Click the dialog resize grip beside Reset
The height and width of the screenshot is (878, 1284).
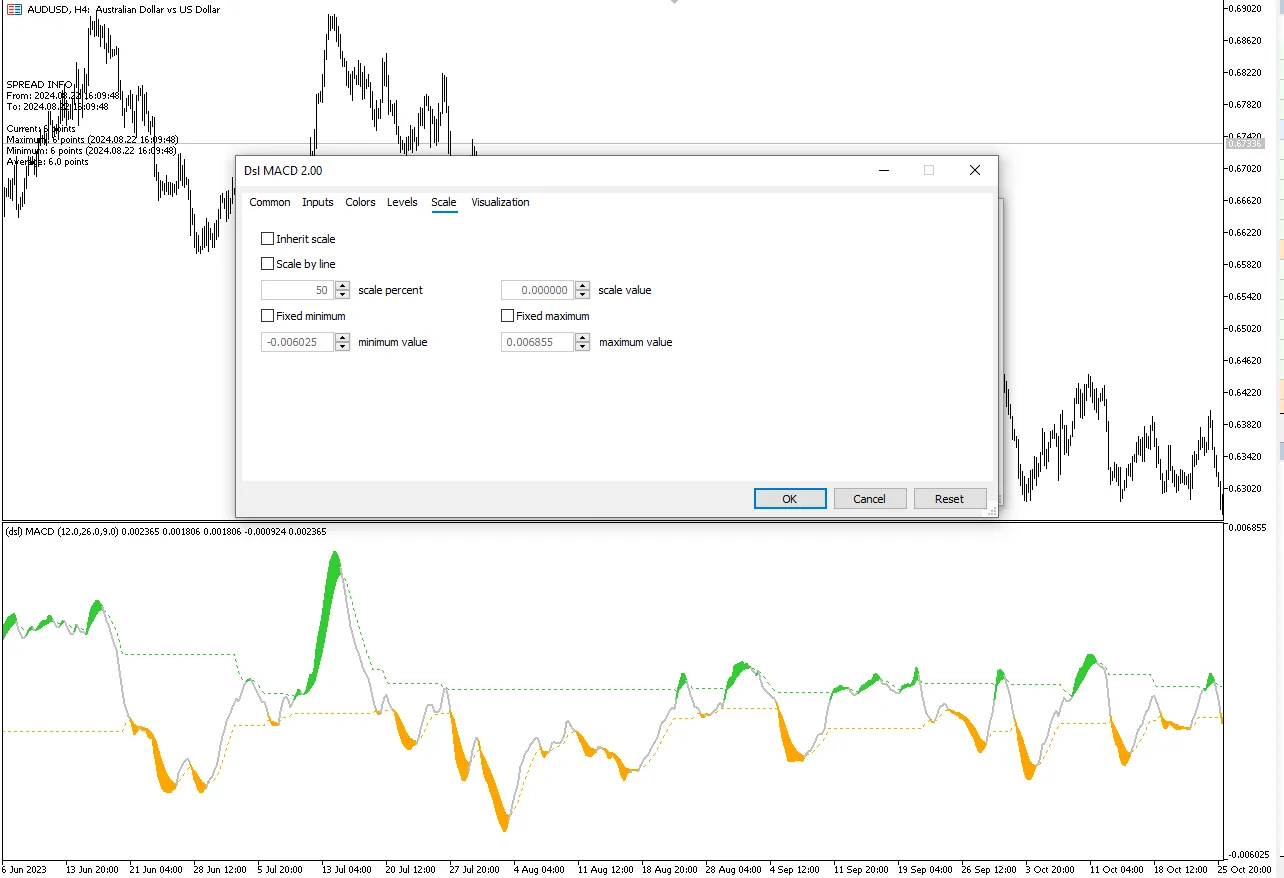[x=992, y=511]
